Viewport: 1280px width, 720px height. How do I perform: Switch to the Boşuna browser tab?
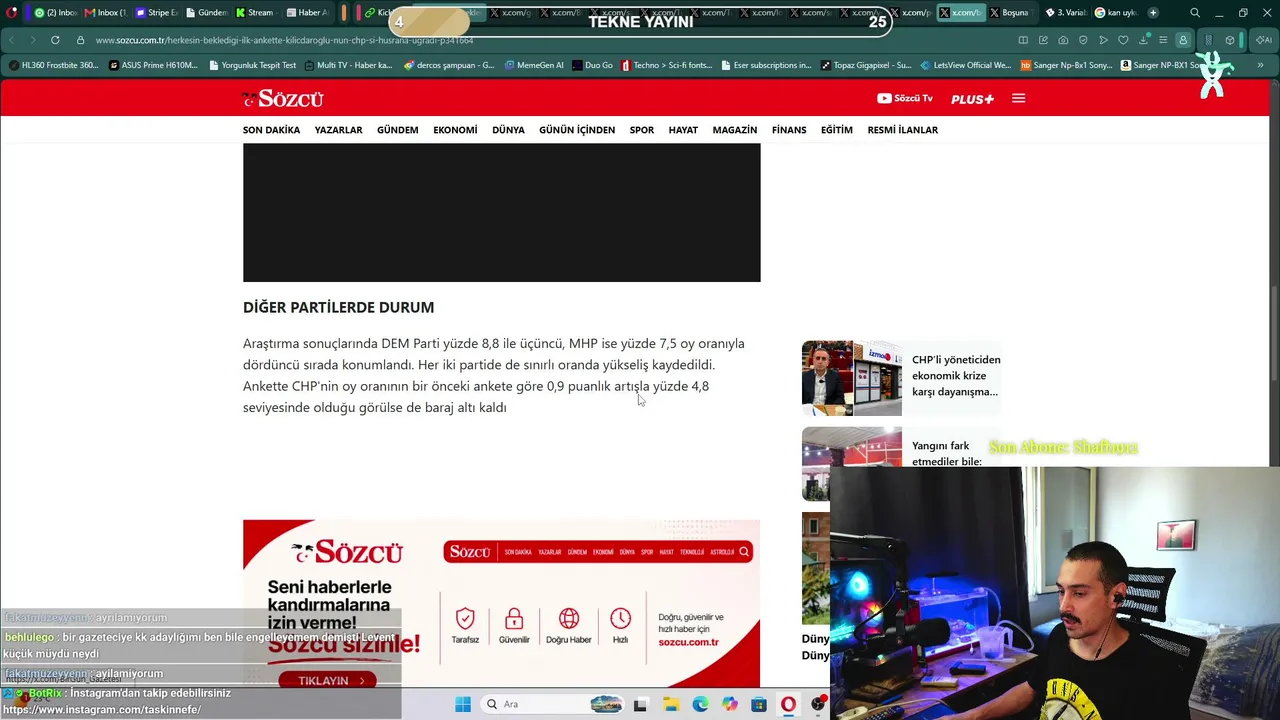pyautogui.click(x=1010, y=13)
